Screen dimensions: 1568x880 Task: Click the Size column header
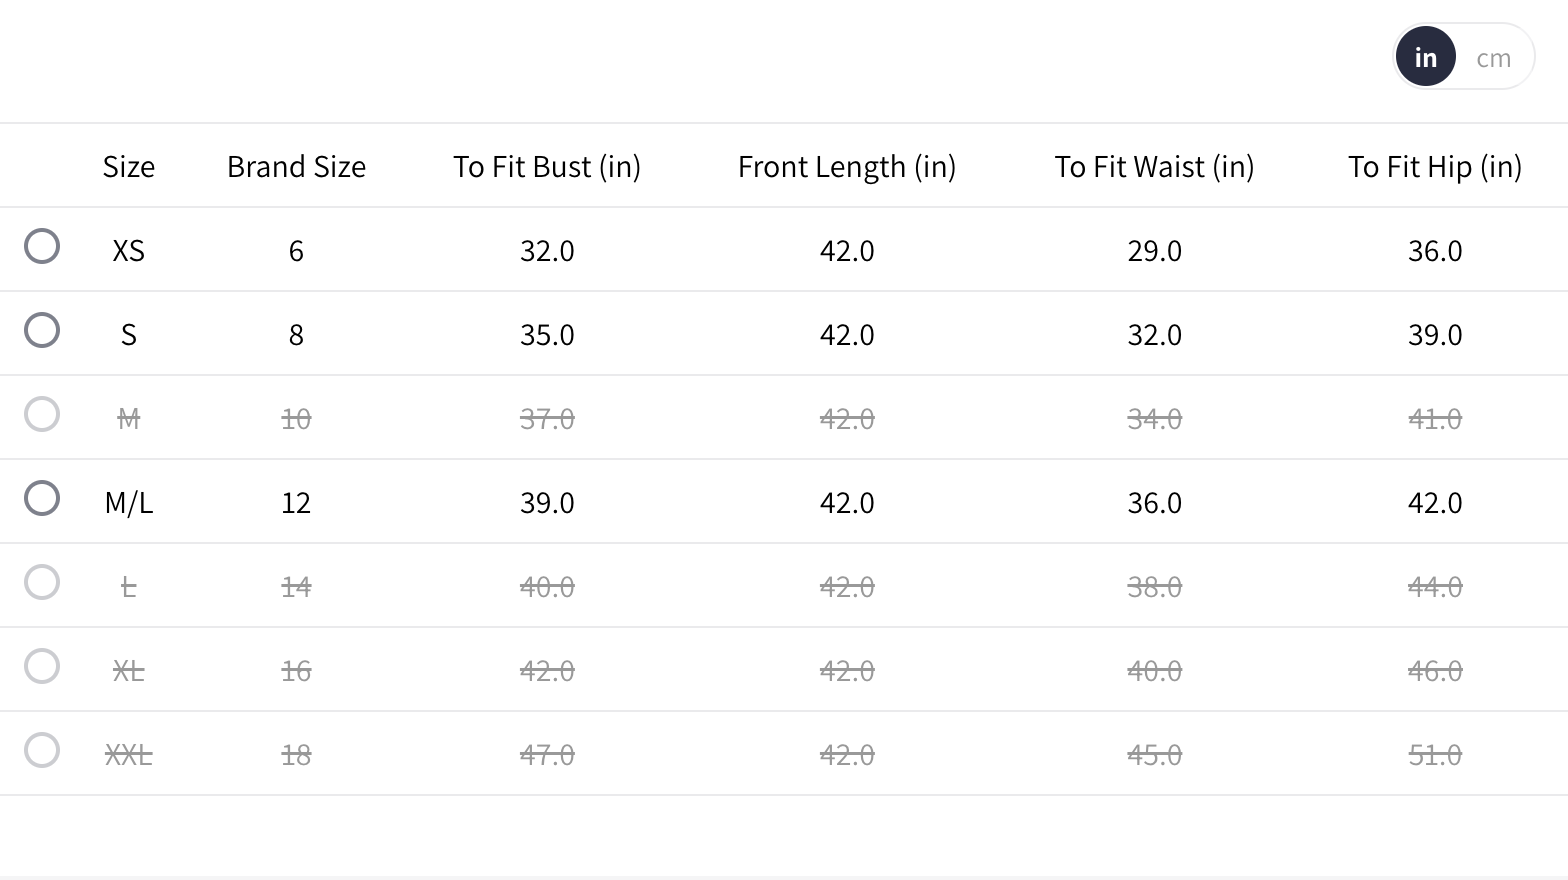[129, 167]
